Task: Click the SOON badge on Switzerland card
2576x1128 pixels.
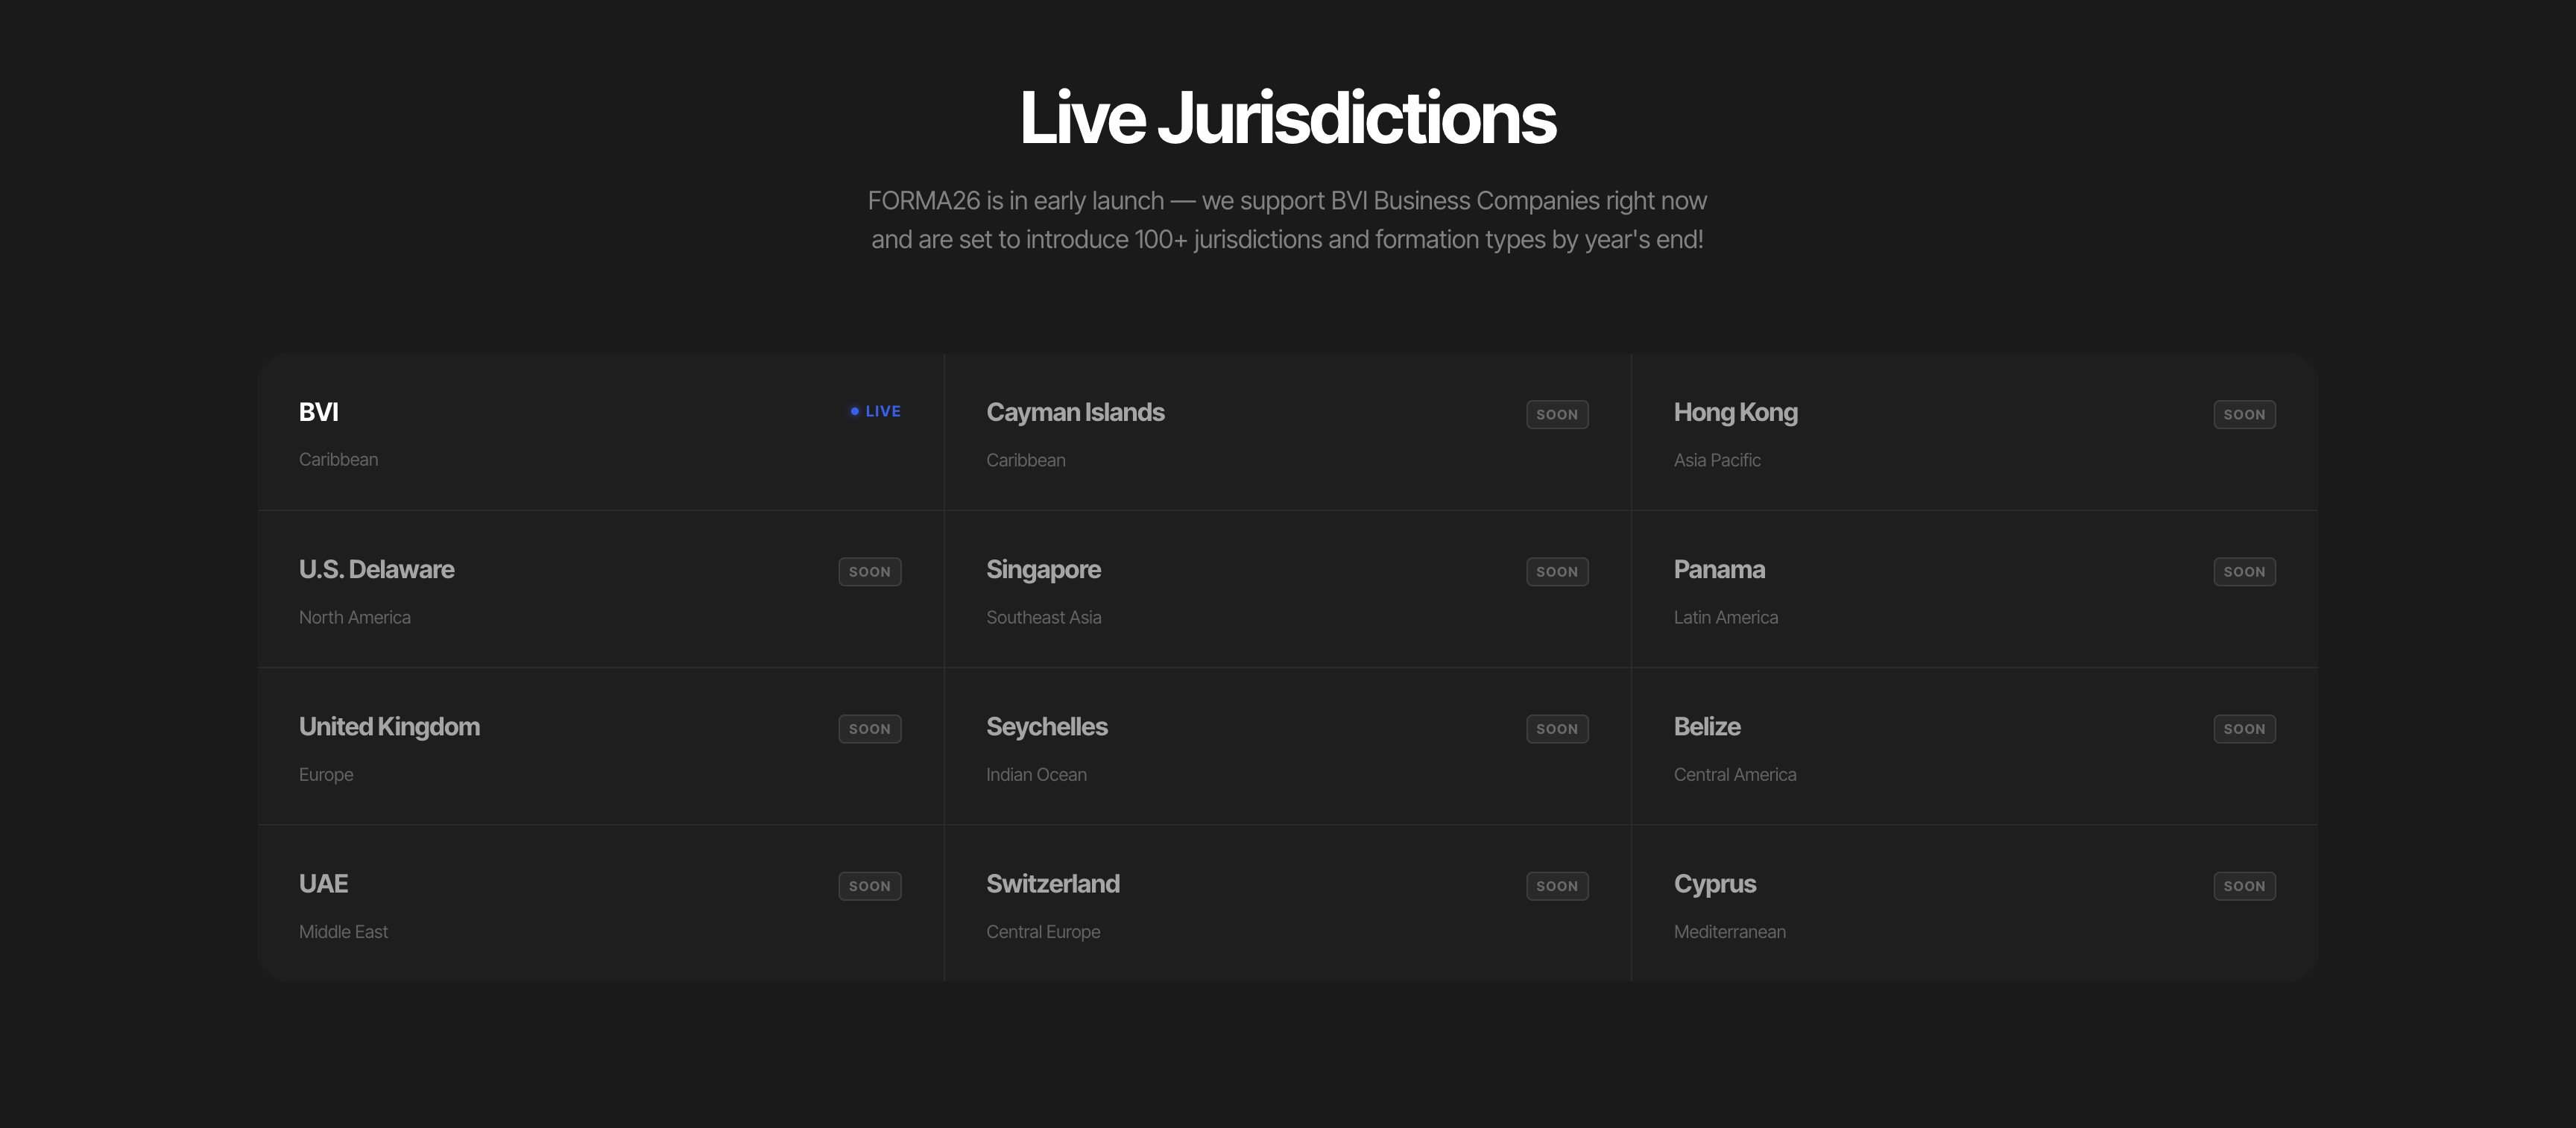Action: click(1557, 885)
